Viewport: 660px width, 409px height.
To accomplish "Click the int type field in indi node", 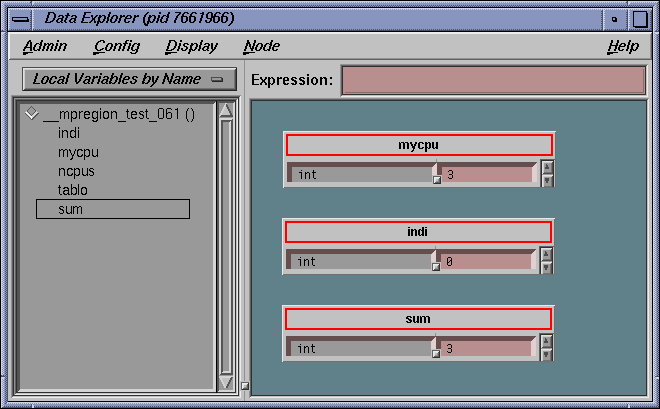I will pyautogui.click(x=360, y=261).
